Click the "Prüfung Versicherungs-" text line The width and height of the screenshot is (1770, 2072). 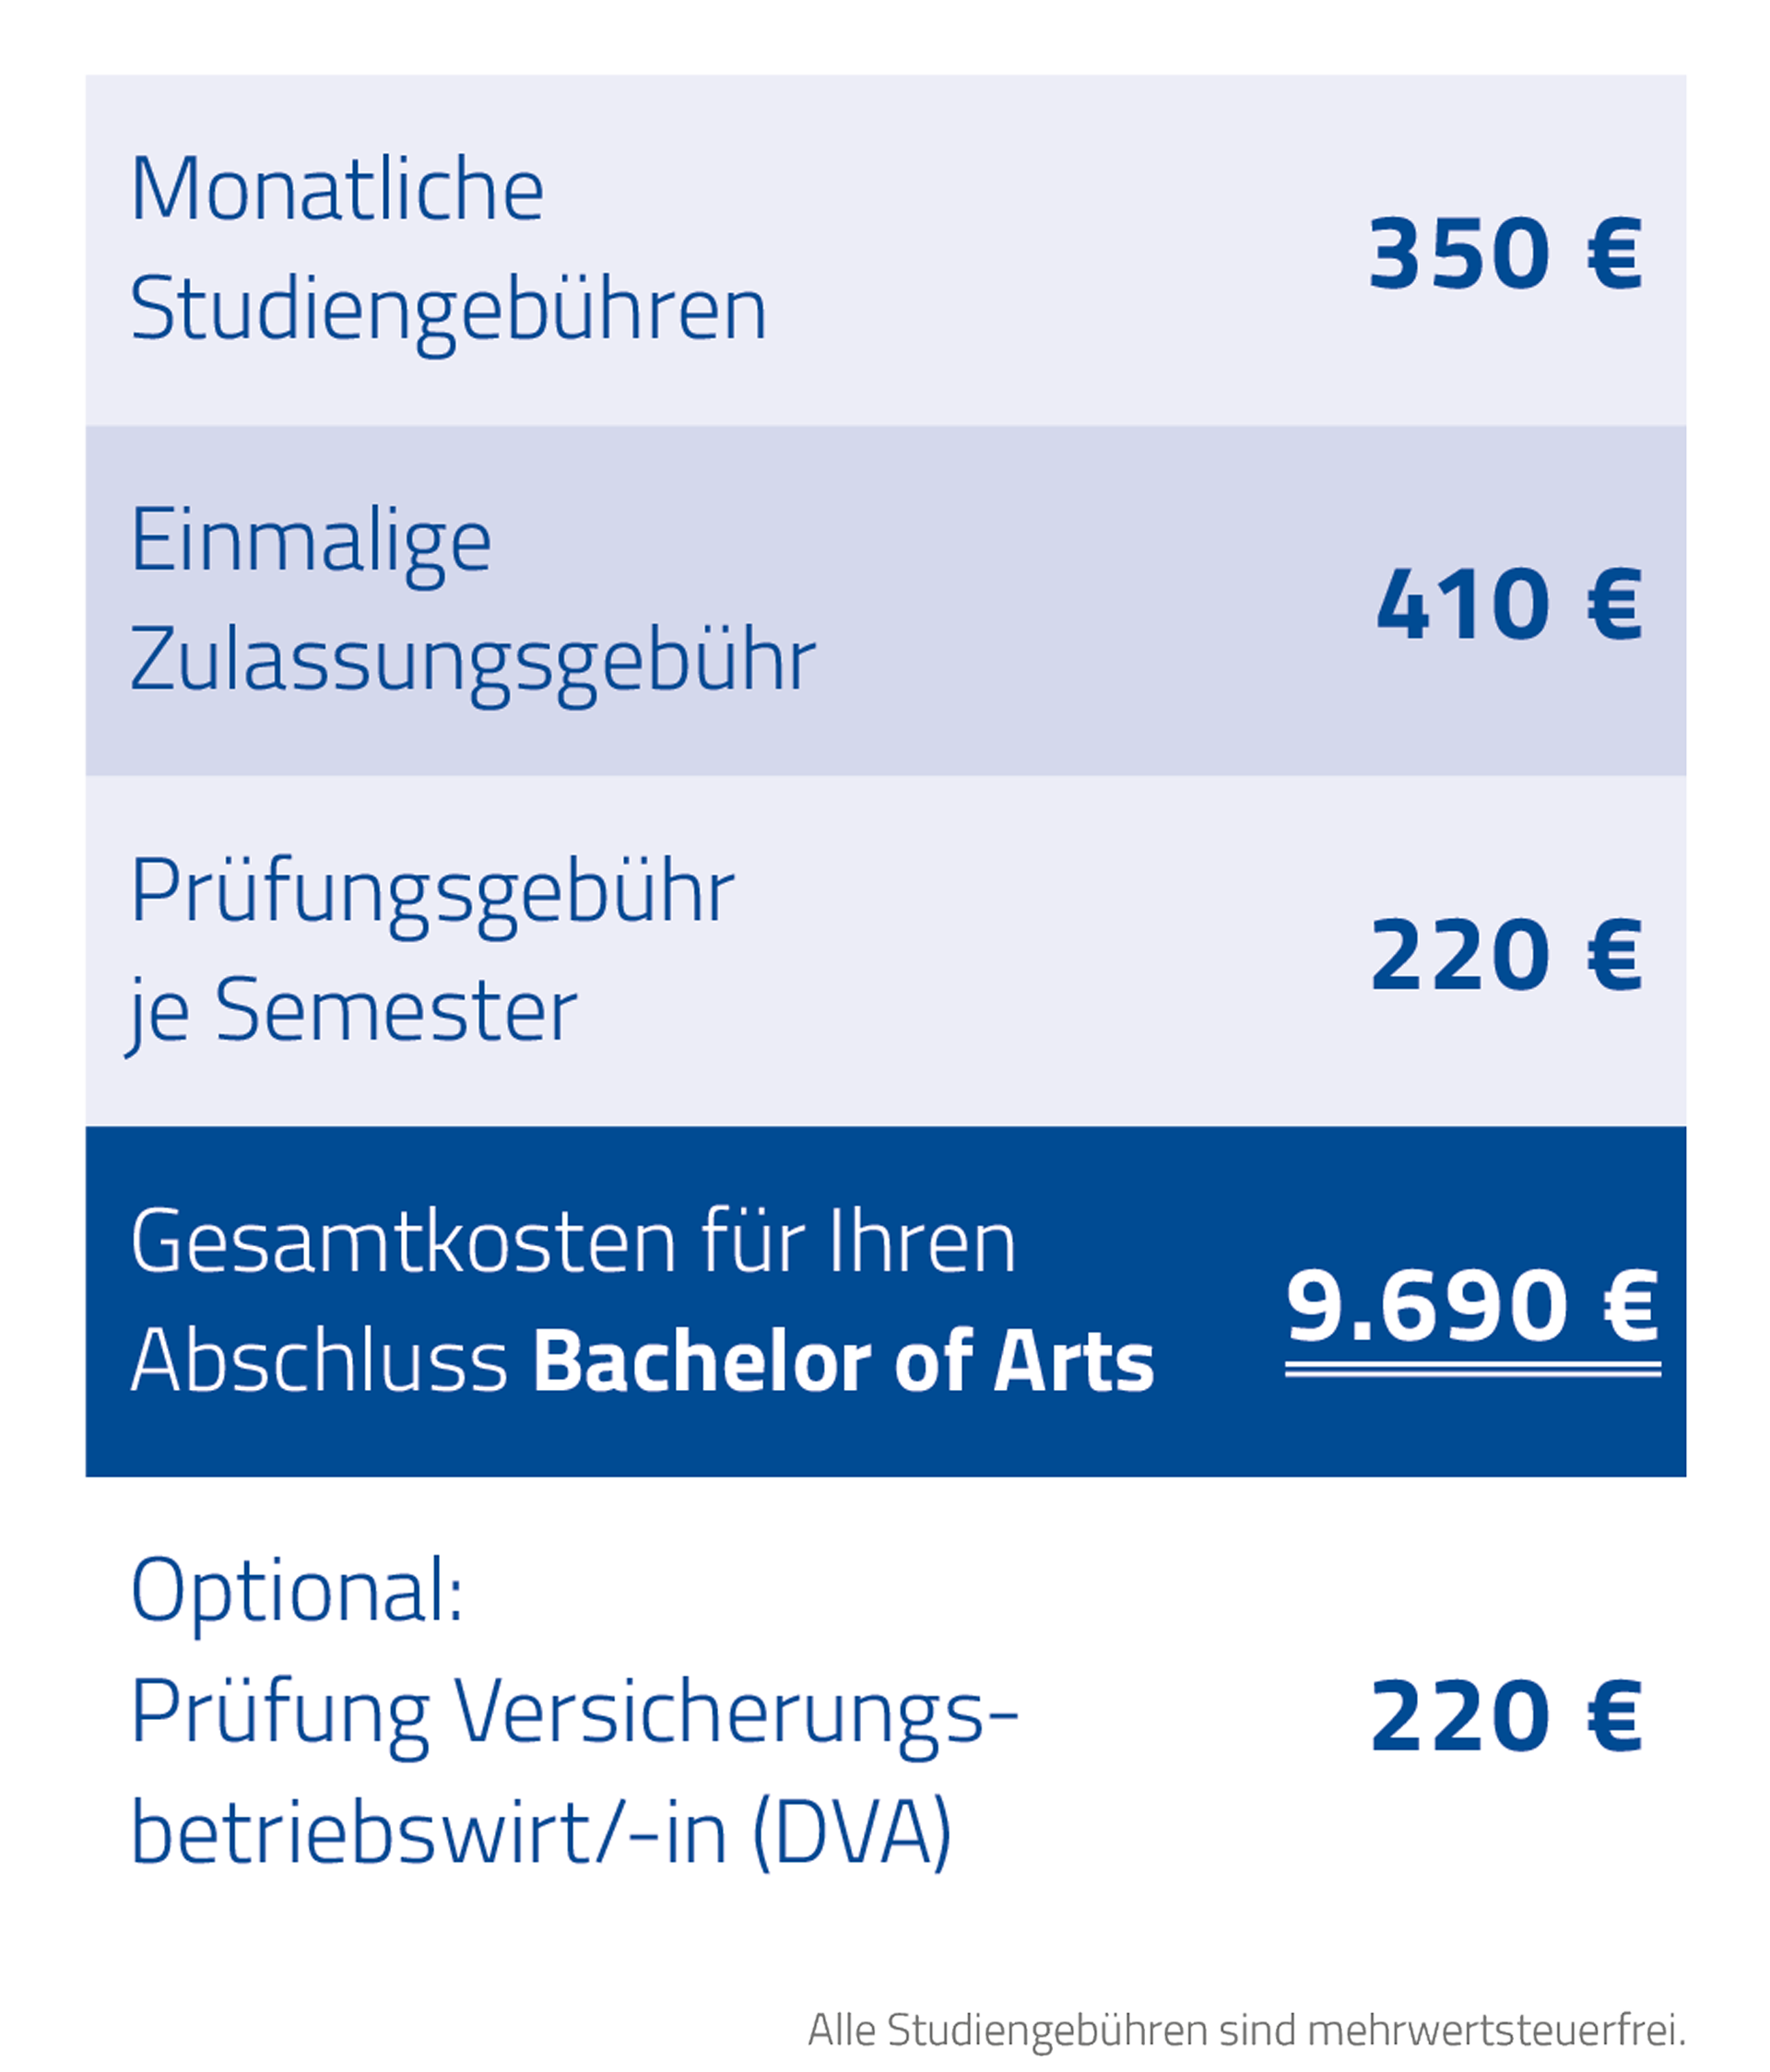[x=575, y=1712]
